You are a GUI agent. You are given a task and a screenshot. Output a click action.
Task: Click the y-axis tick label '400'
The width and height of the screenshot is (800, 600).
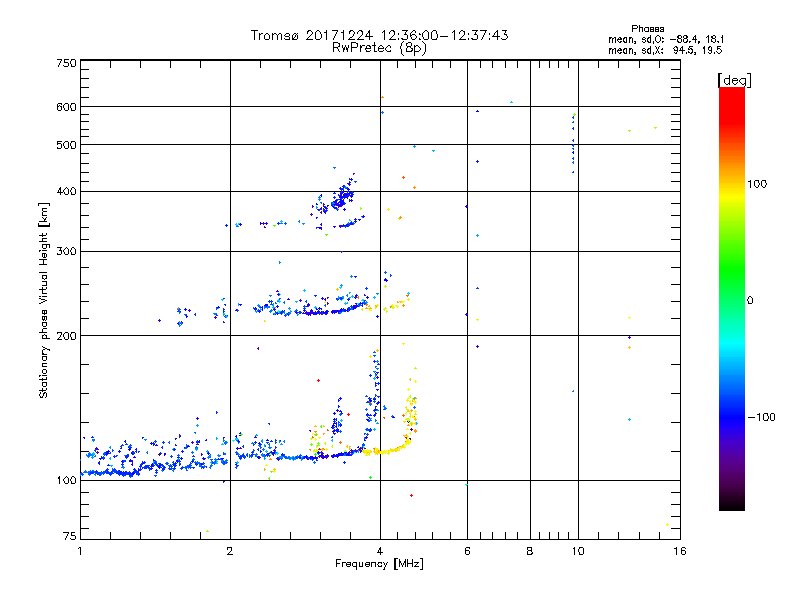coord(66,191)
